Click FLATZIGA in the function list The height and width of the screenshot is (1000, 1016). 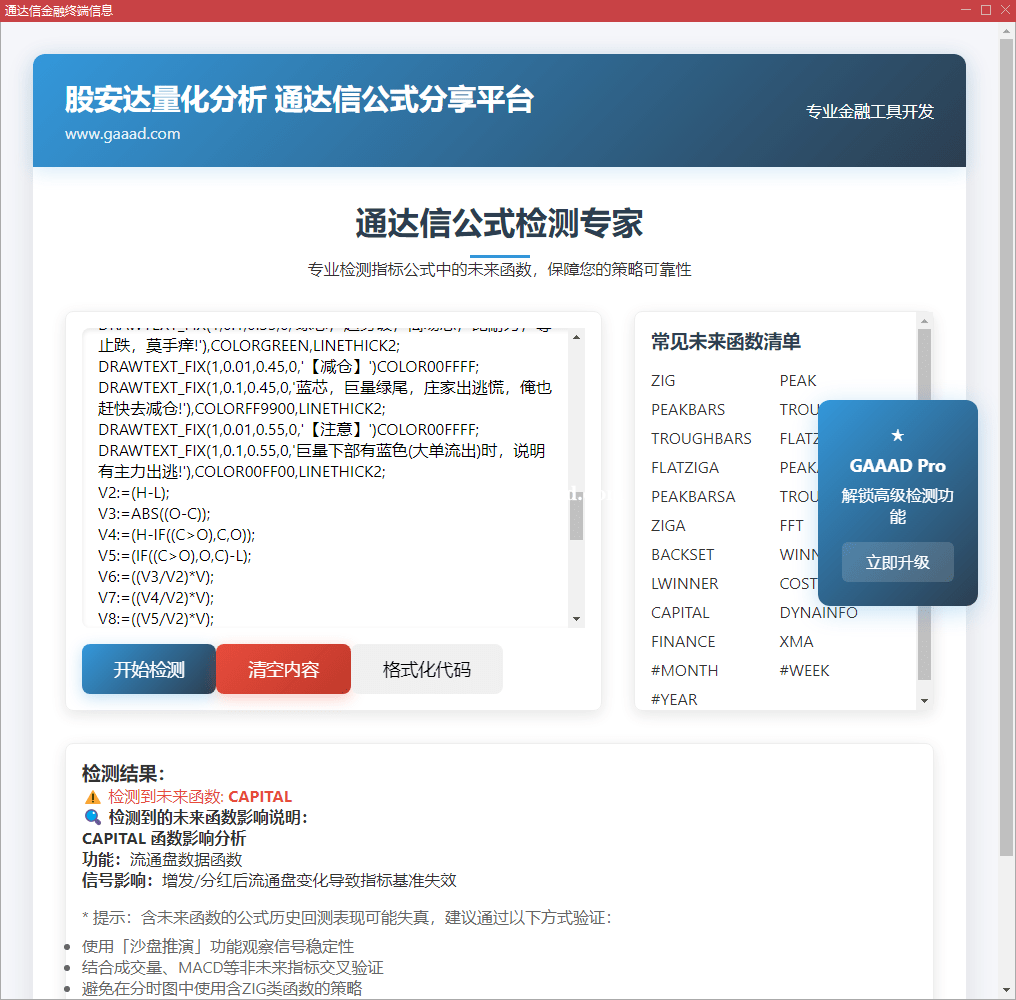coord(685,467)
